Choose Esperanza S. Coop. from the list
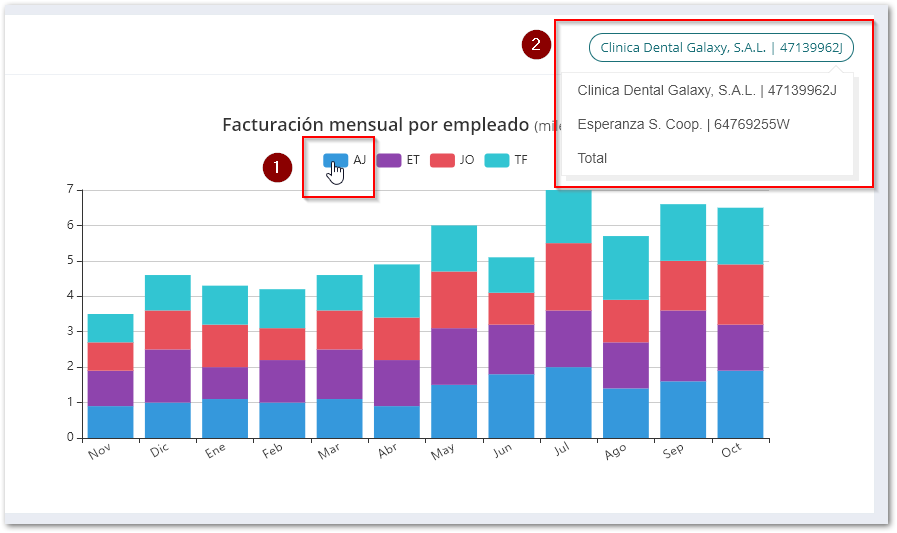The height and width of the screenshot is (533, 897). (x=683, y=124)
